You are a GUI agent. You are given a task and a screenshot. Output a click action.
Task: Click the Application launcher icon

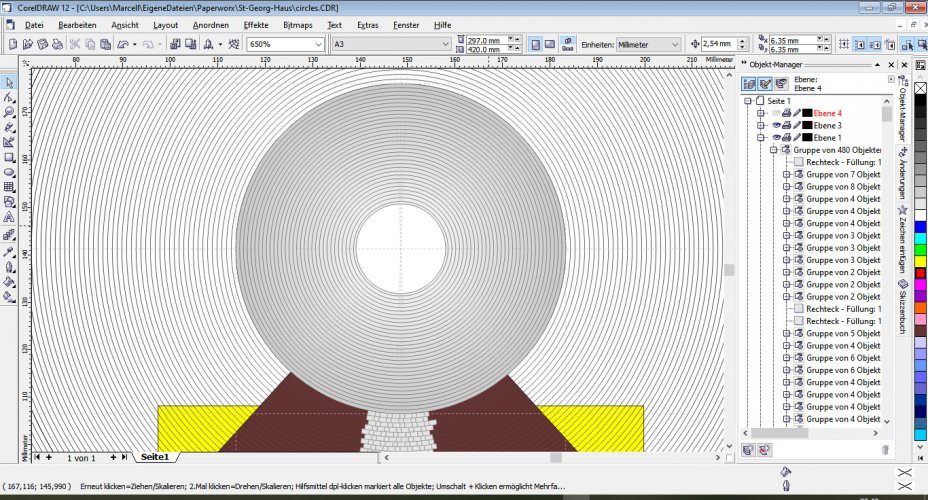[208, 44]
